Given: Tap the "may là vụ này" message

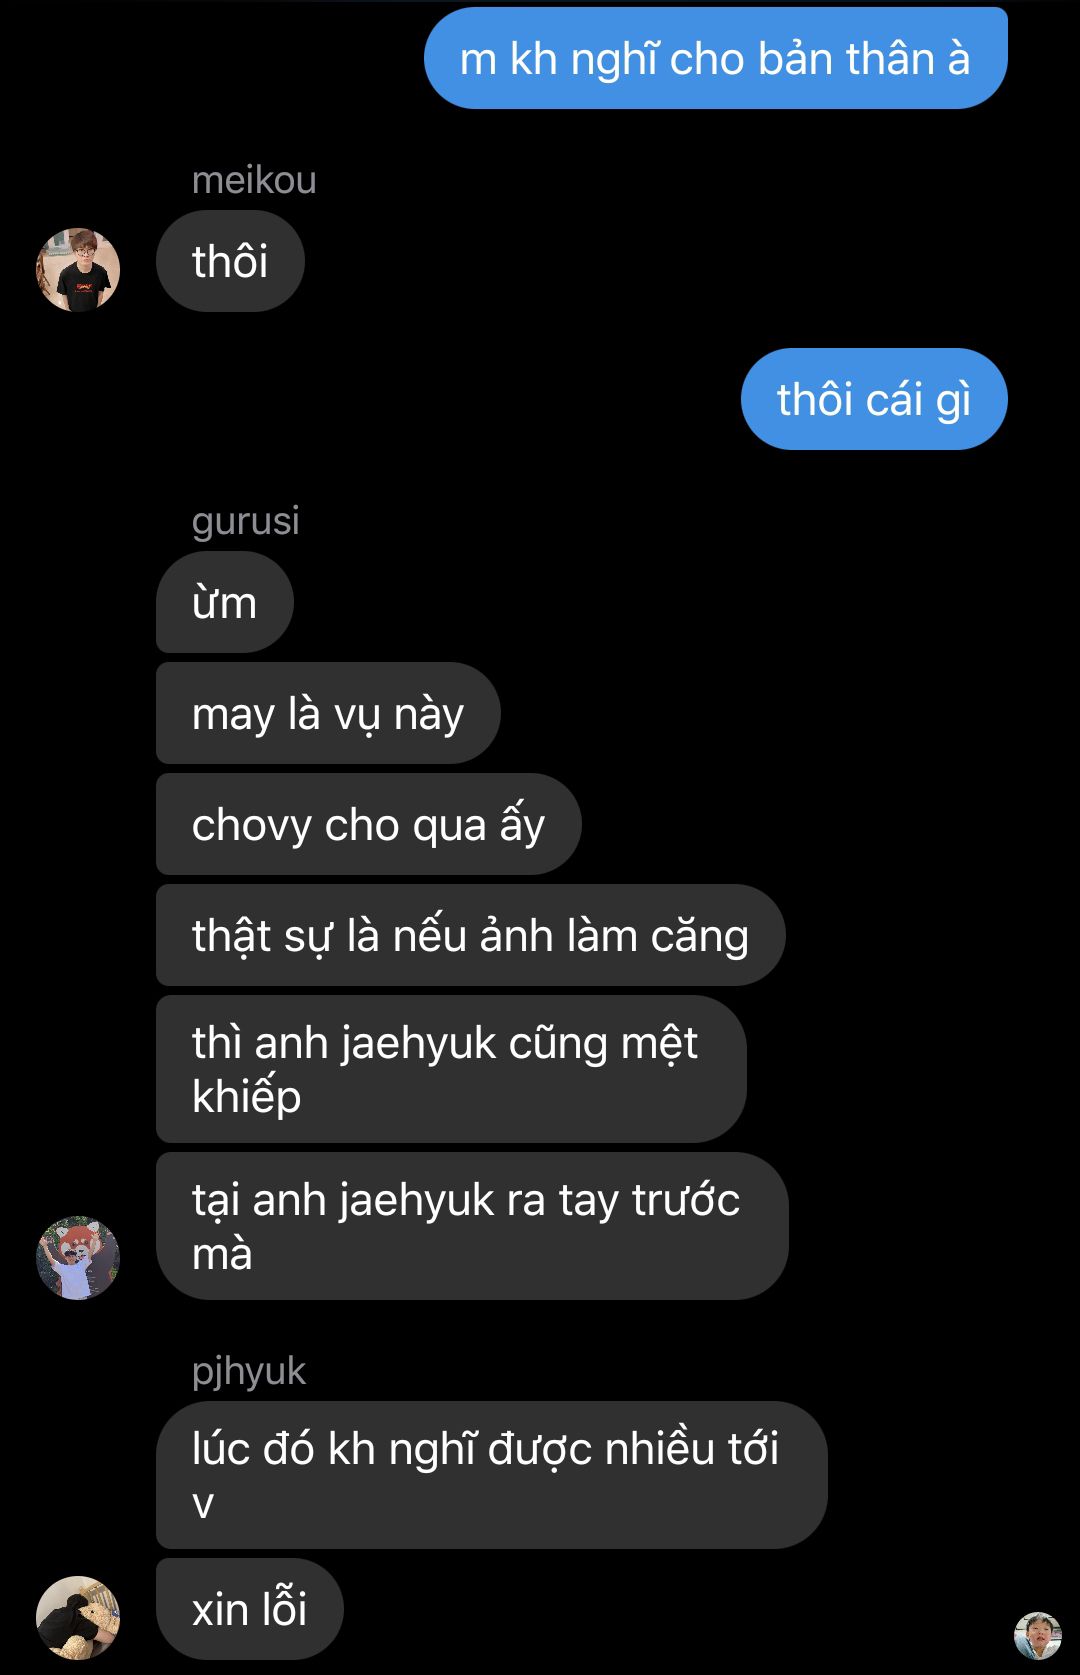Looking at the screenshot, I should point(328,713).
